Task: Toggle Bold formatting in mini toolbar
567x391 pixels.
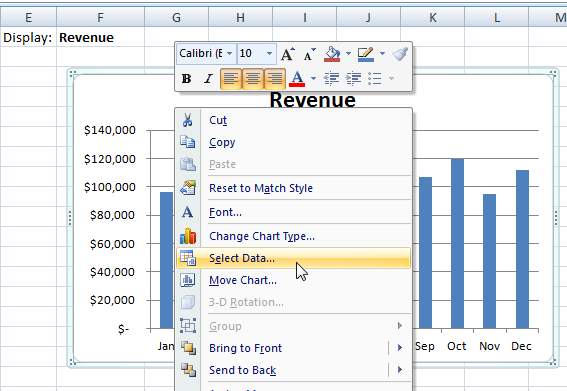Action: coord(187,78)
